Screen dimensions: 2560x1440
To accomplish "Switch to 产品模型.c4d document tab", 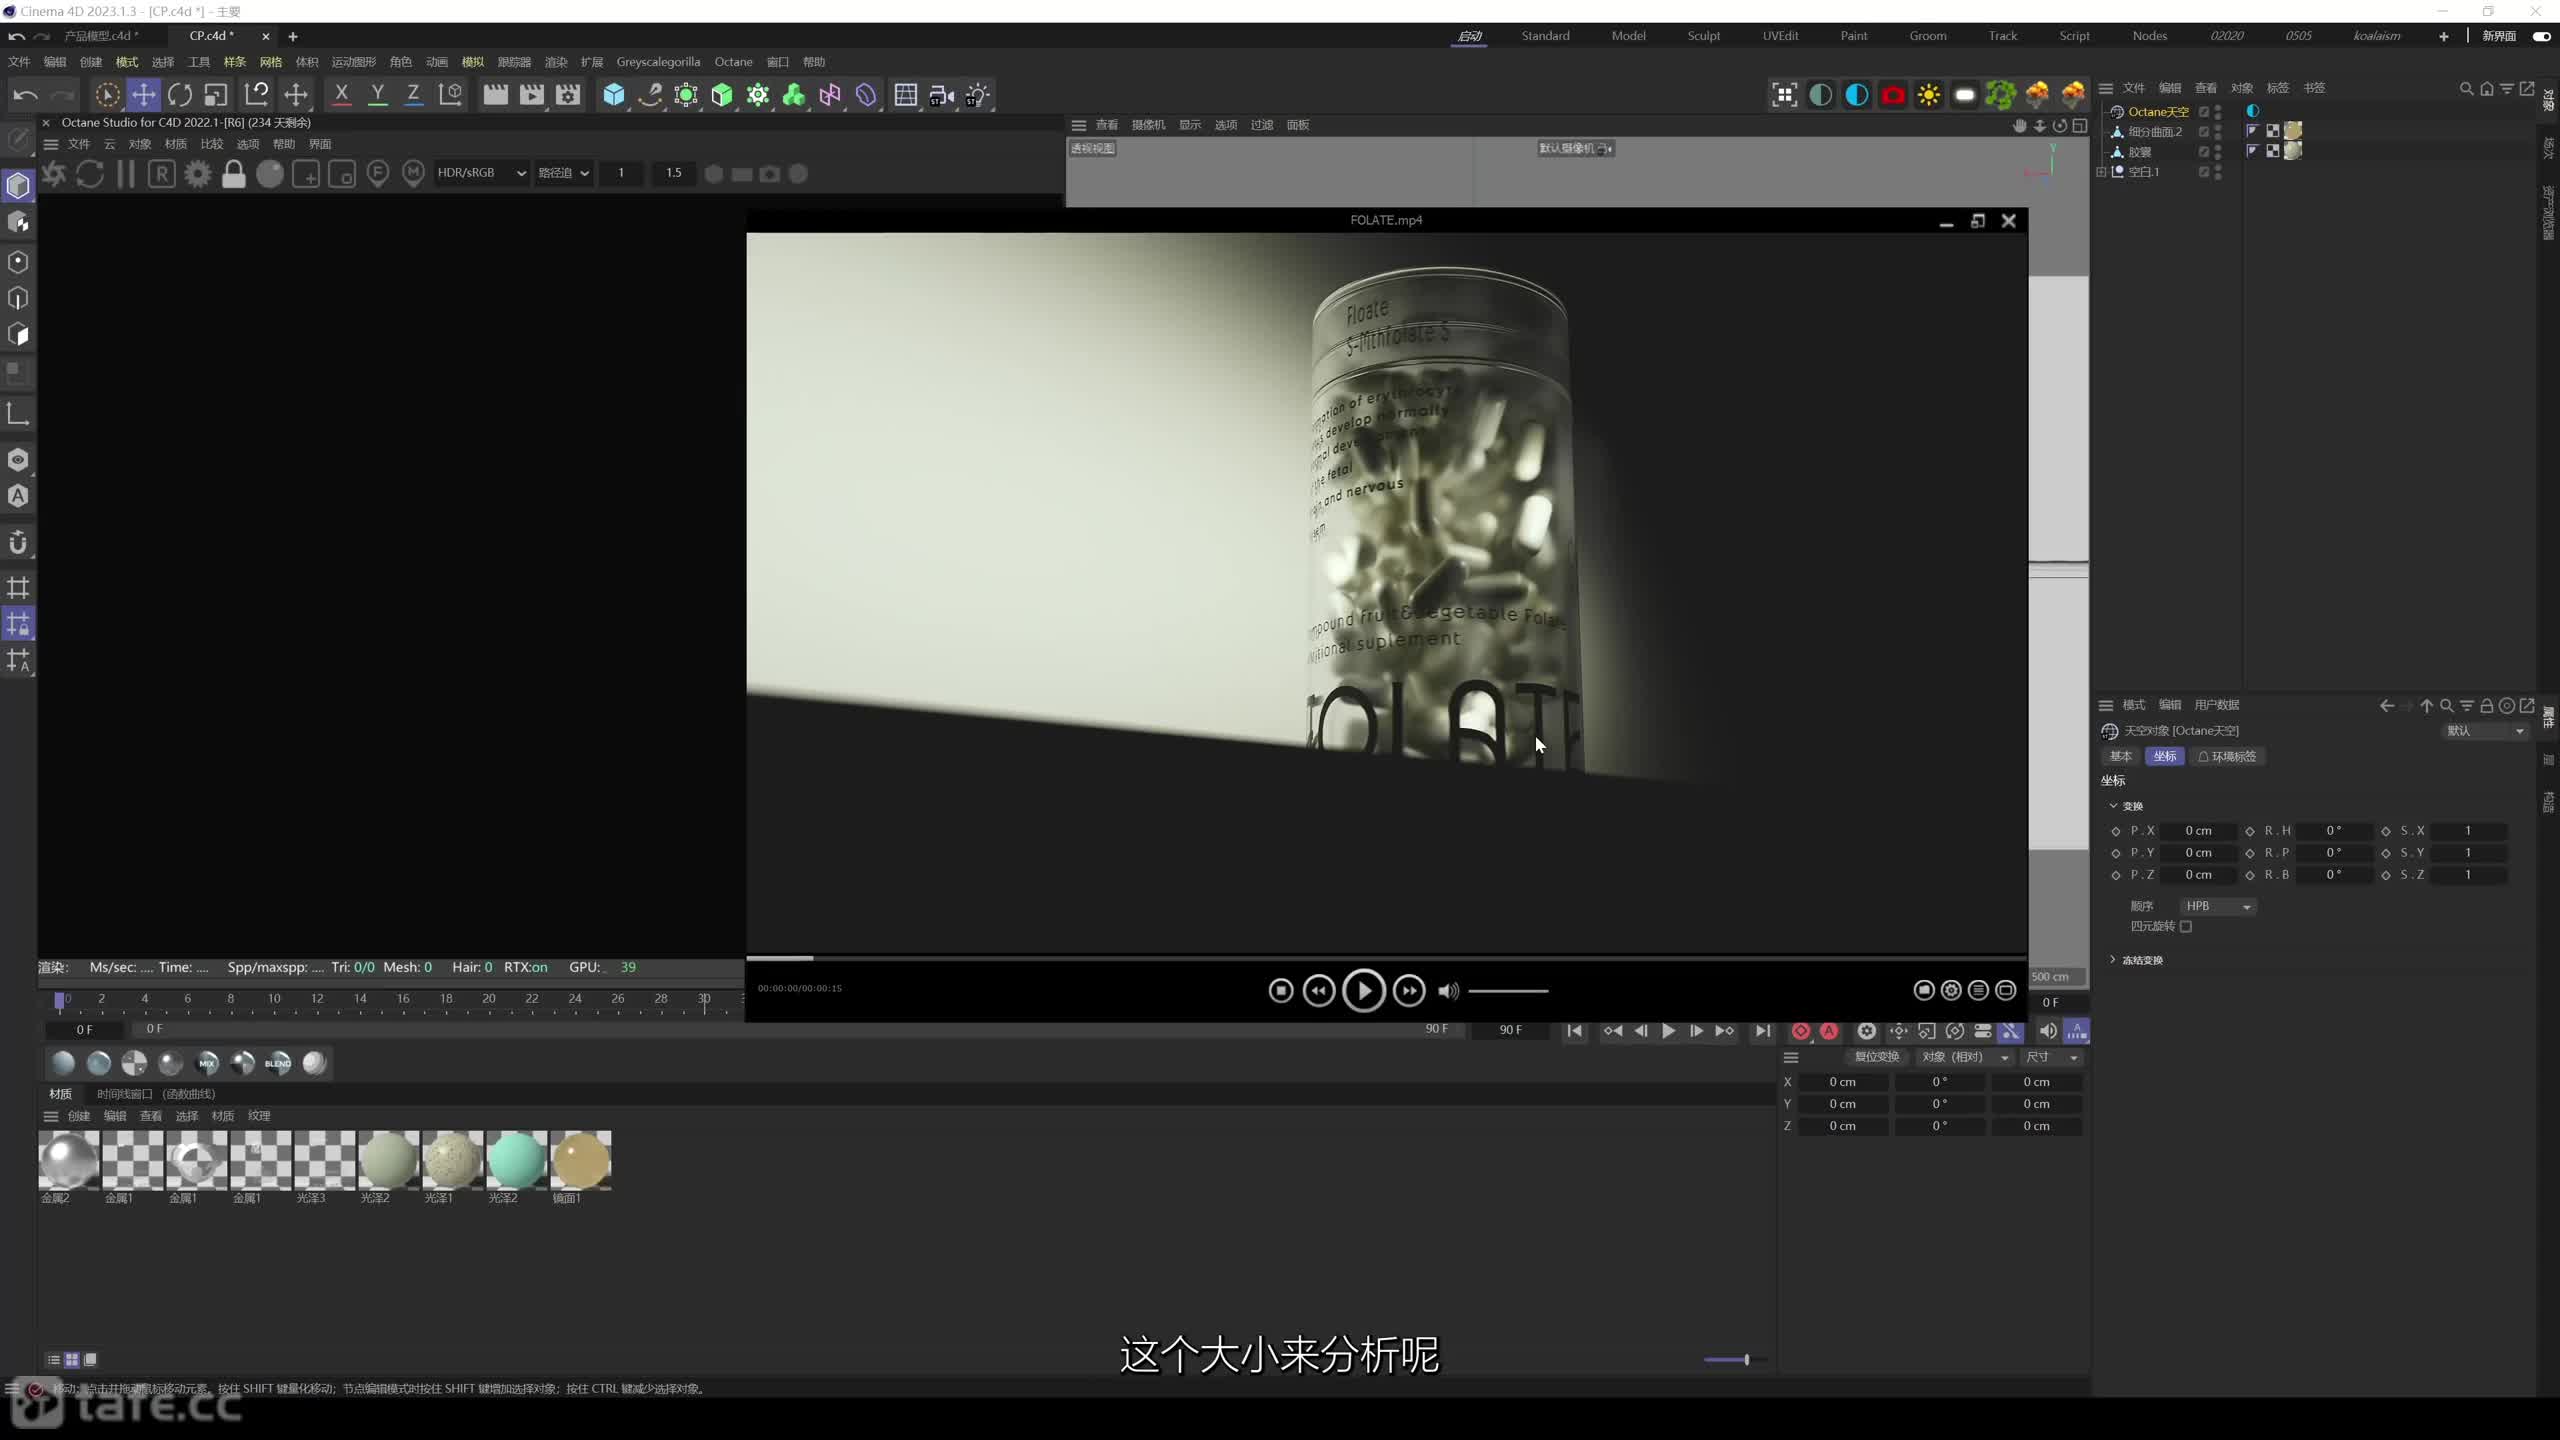I will point(101,36).
